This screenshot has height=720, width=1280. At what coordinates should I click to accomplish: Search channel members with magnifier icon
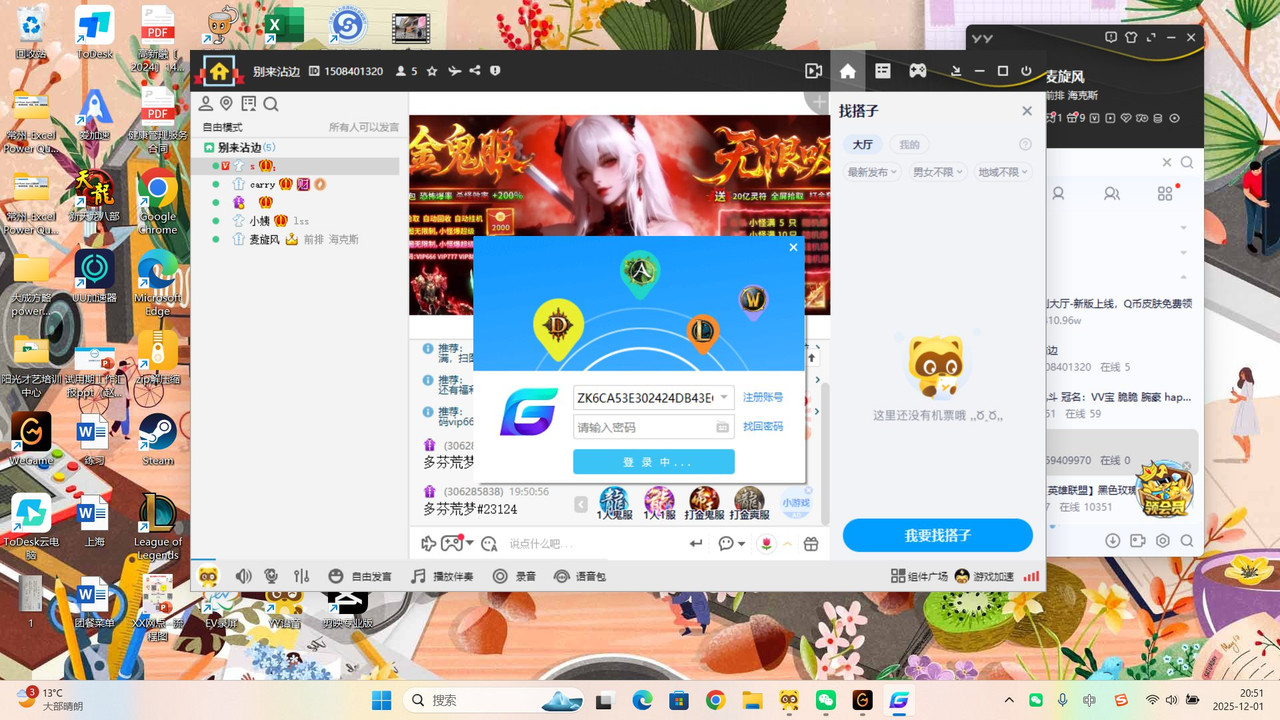271,104
